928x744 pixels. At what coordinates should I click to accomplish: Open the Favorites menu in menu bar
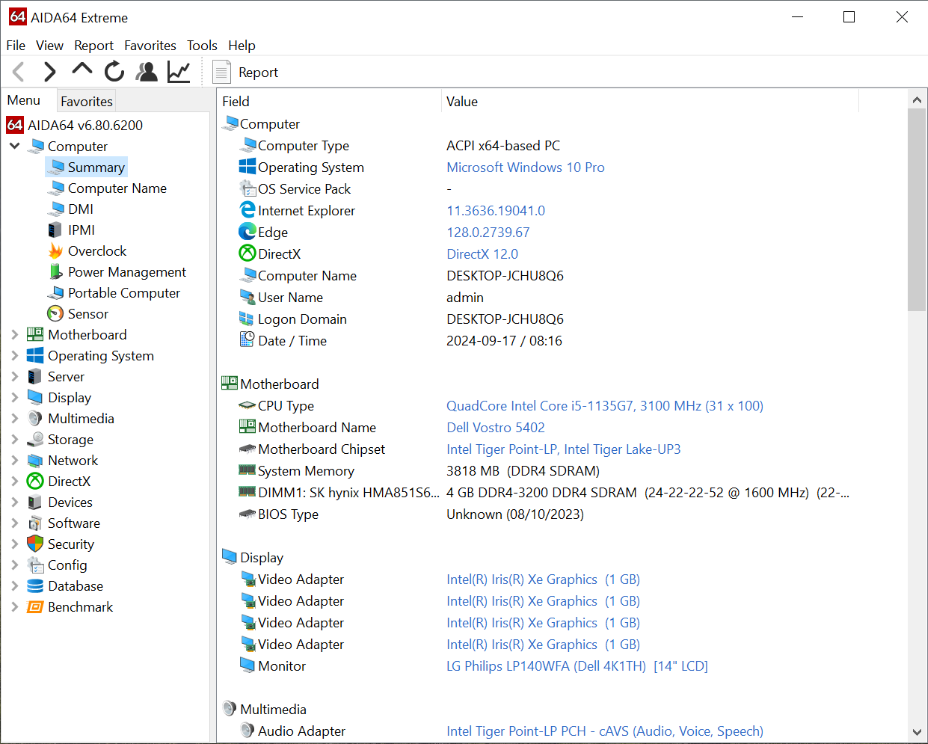150,45
